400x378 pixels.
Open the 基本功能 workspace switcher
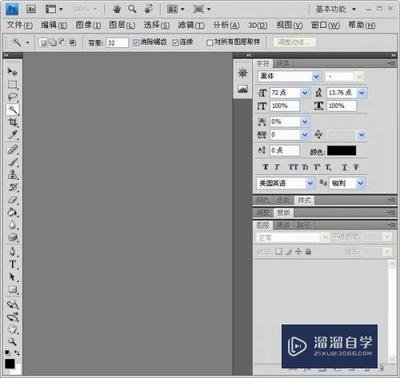335,9
